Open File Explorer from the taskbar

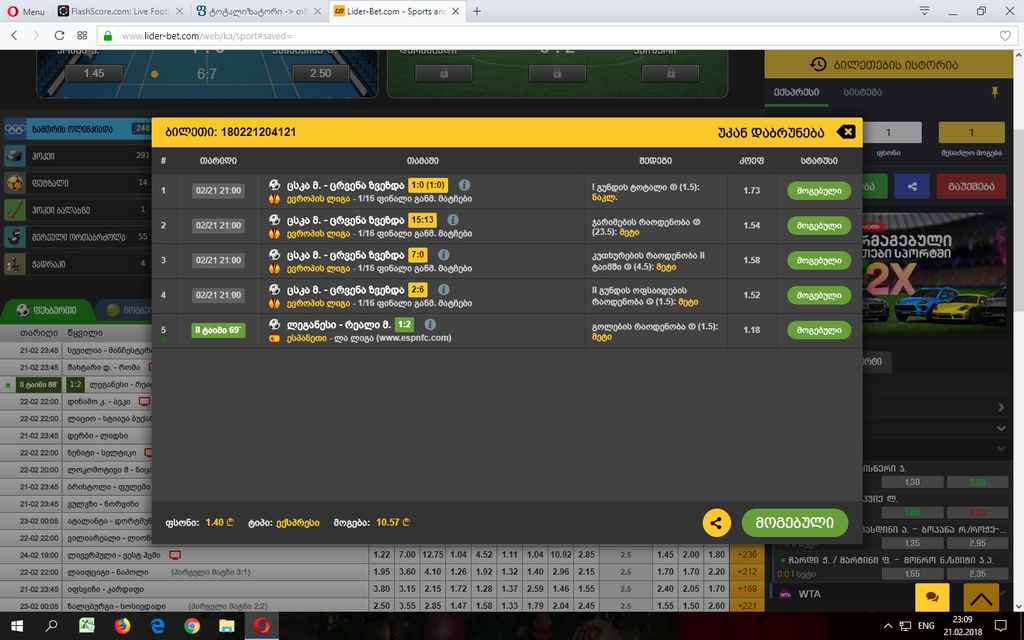pyautogui.click(x=227, y=626)
